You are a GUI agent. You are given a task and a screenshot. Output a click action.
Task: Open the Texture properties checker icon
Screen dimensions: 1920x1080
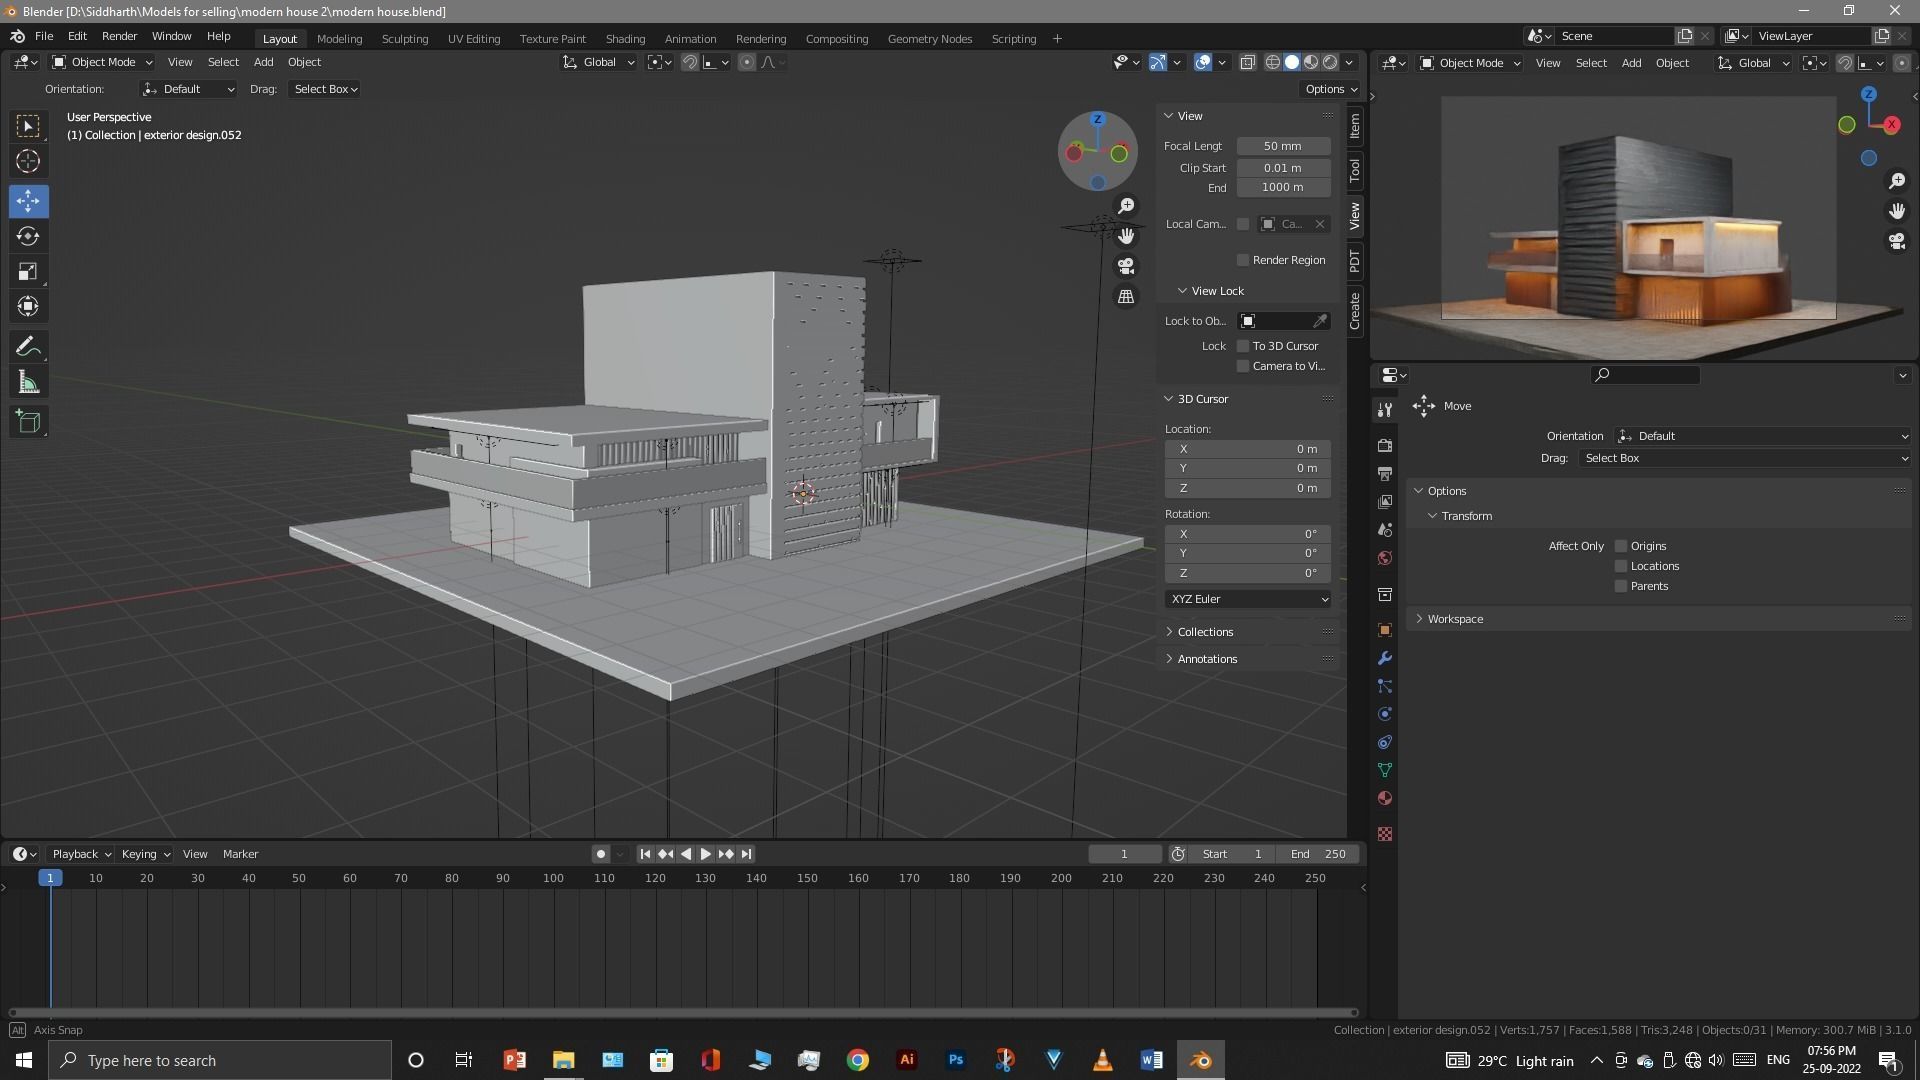click(1385, 834)
